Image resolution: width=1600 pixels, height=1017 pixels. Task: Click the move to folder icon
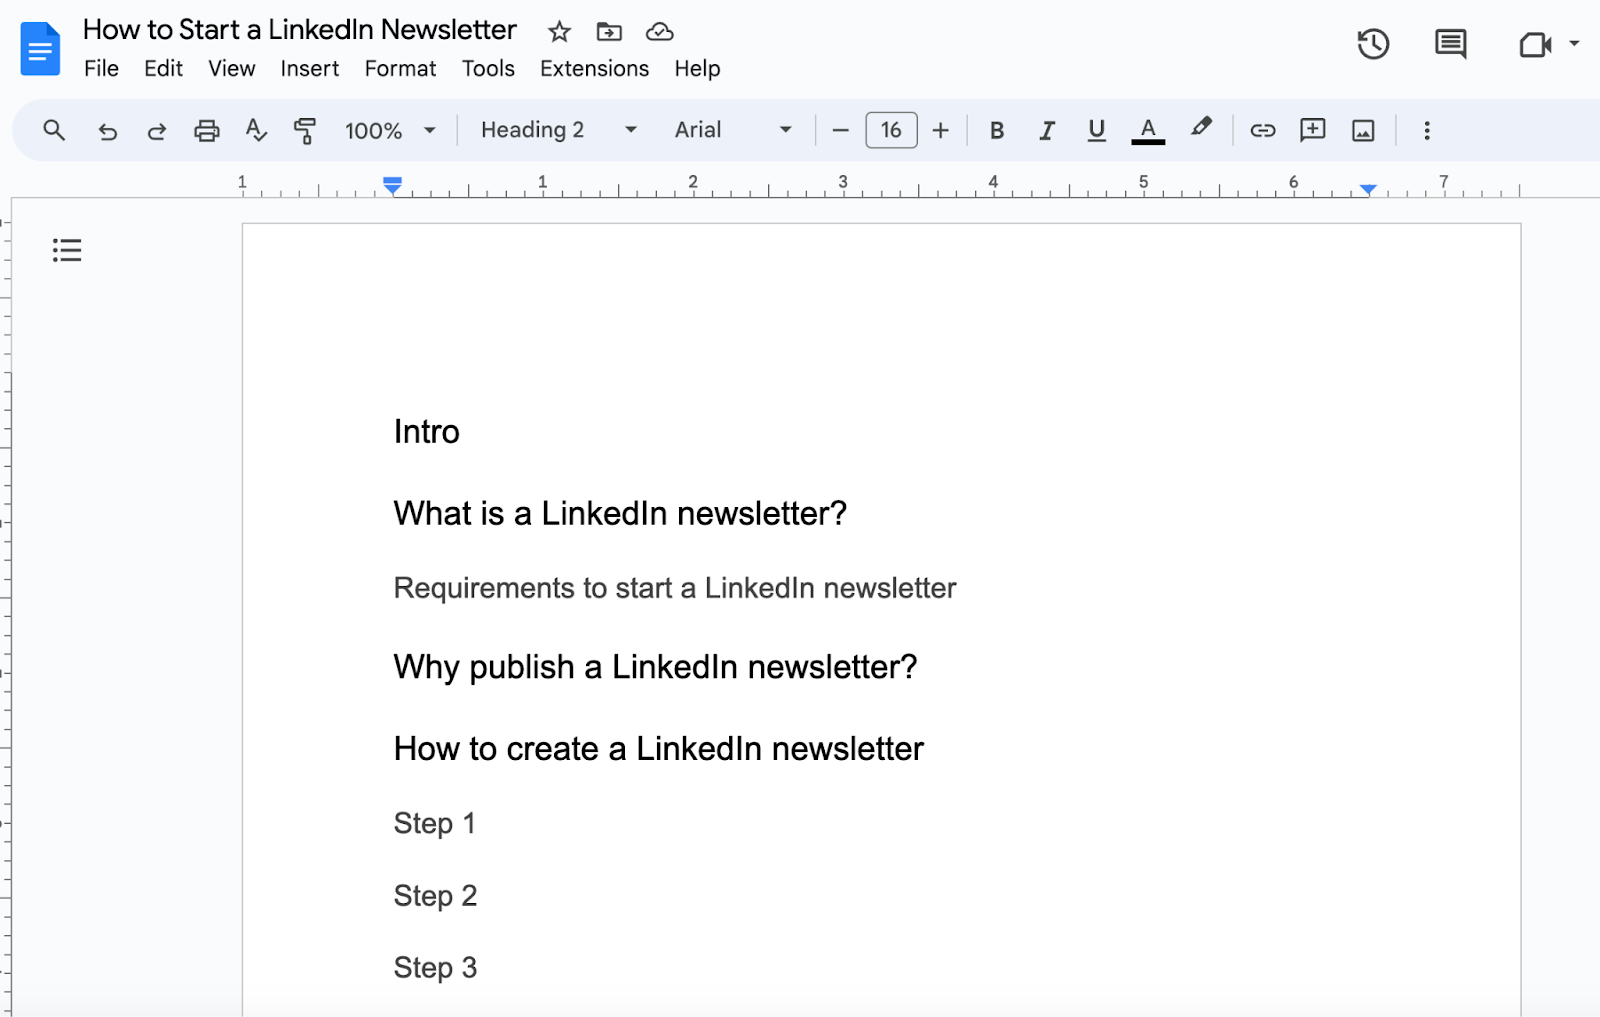coord(609,32)
